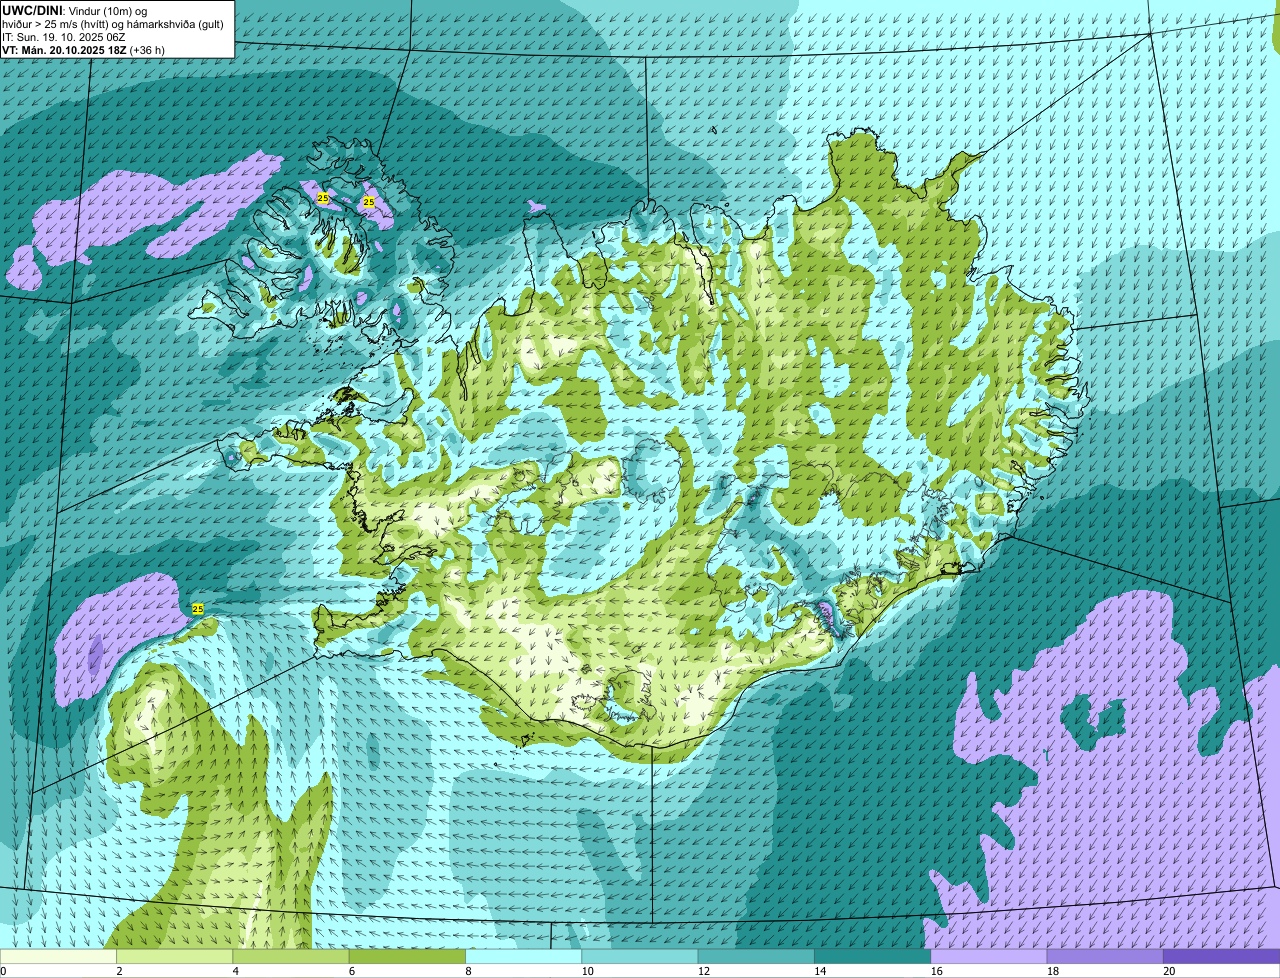The width and height of the screenshot is (1280, 978).
Task: Click the scale label '16' under the legend
Action: pos(937,971)
